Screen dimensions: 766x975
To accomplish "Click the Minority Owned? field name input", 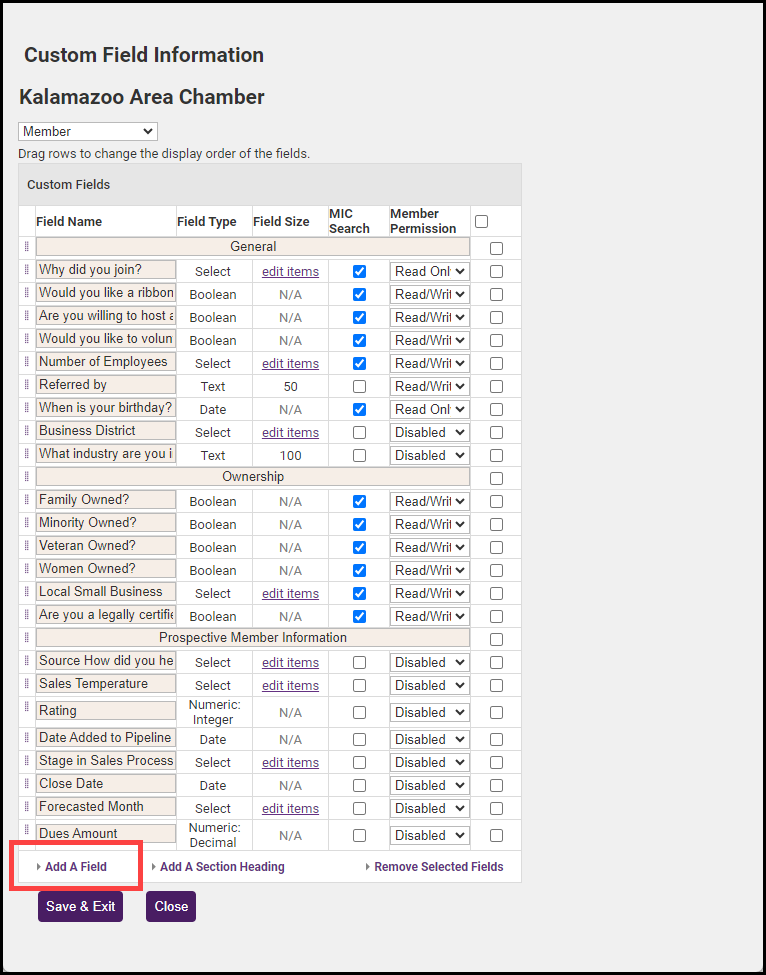I will pos(106,523).
